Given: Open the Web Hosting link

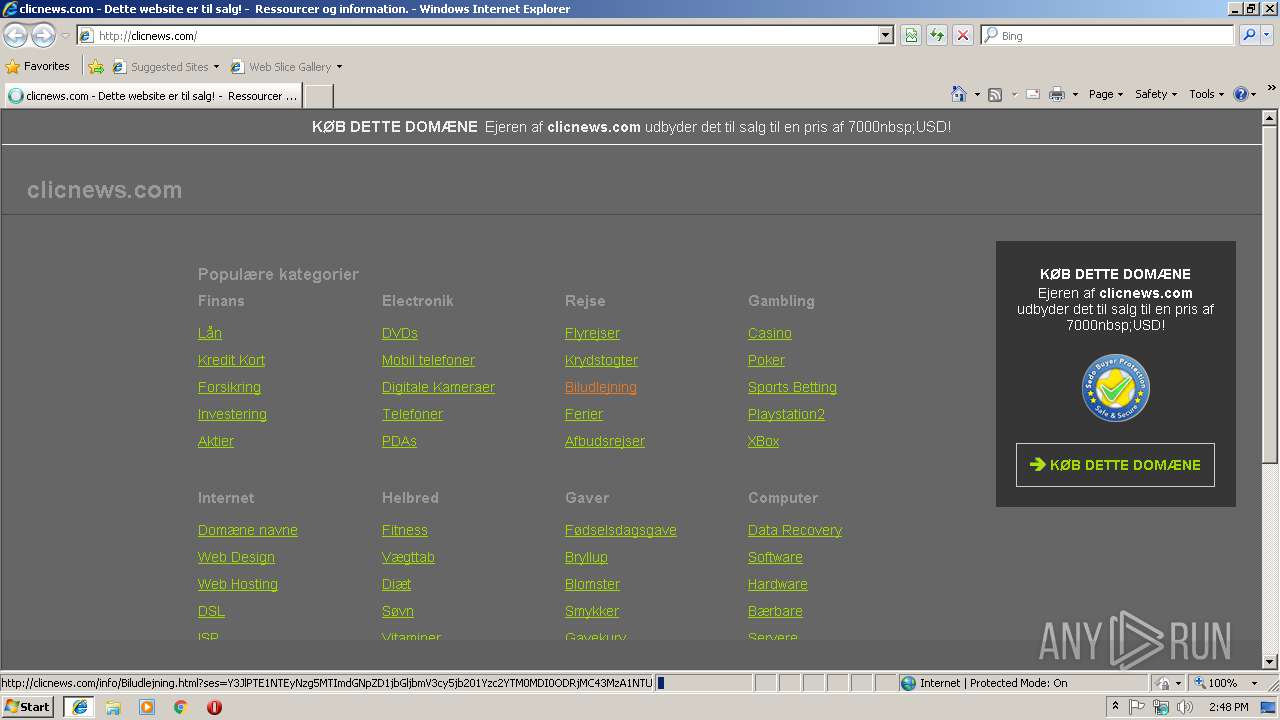Looking at the screenshot, I should [238, 584].
